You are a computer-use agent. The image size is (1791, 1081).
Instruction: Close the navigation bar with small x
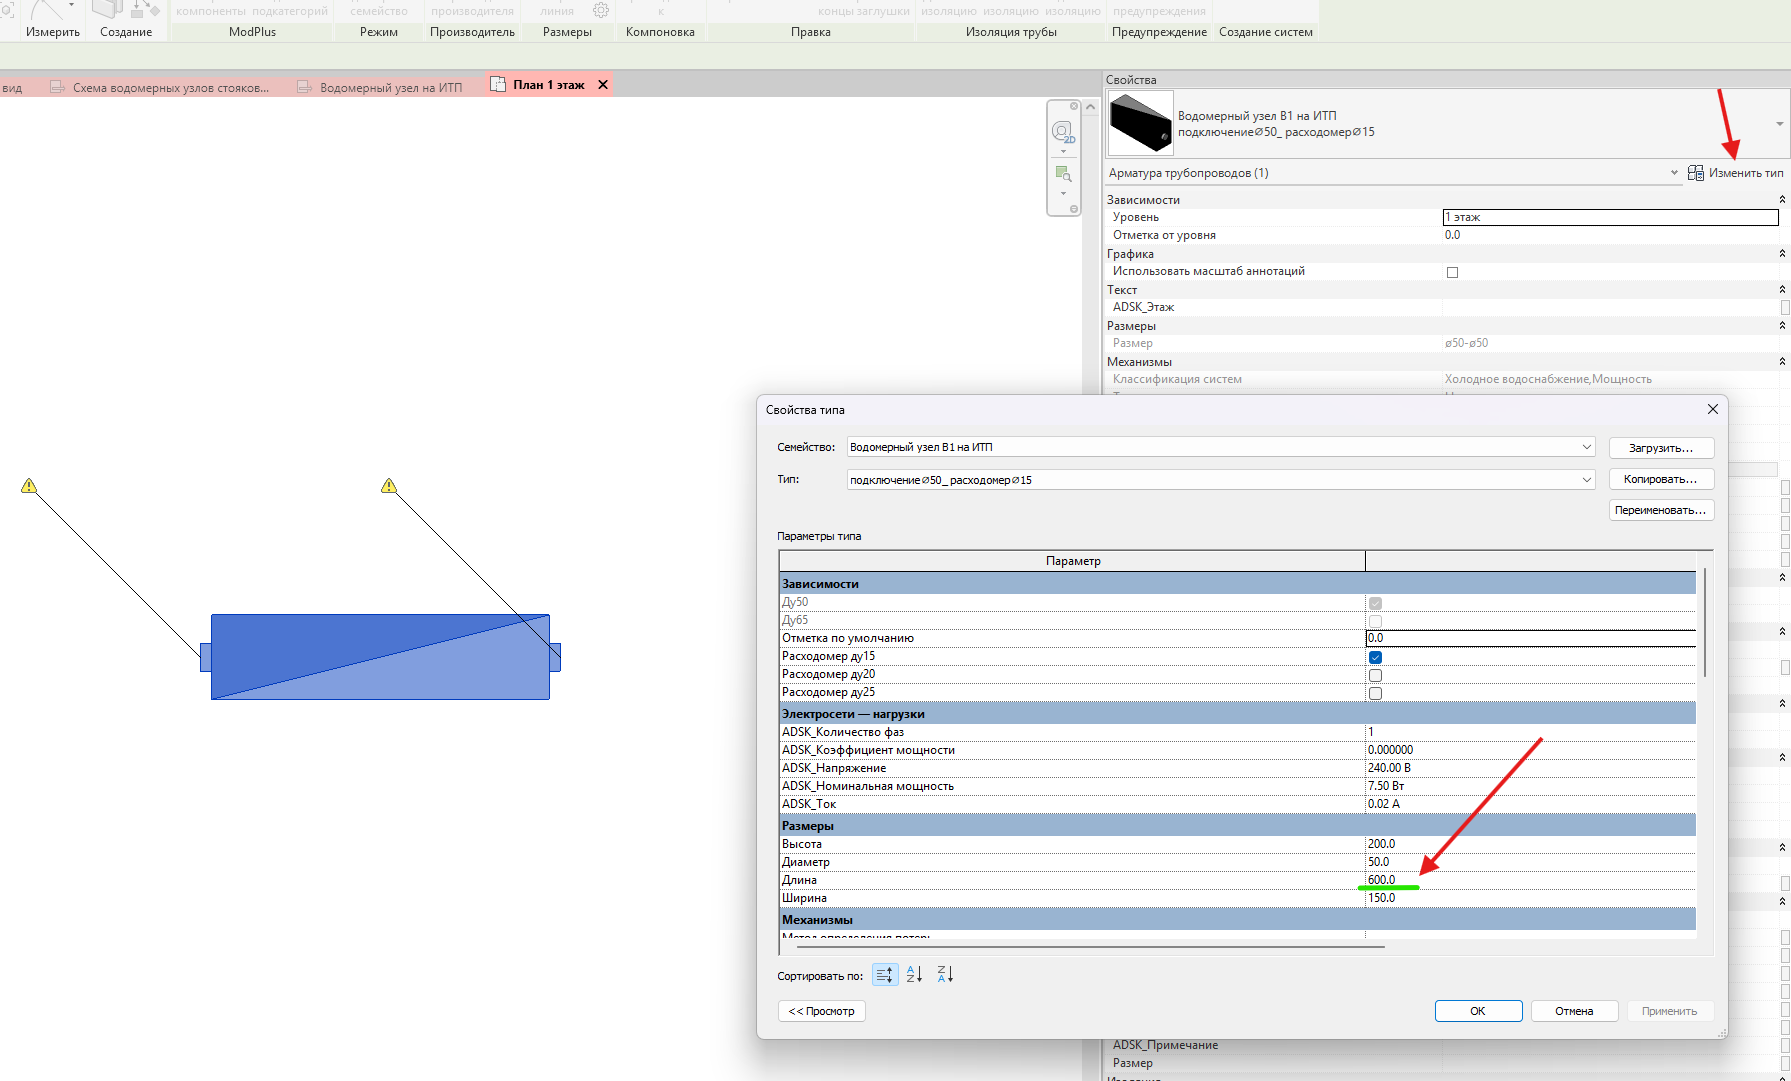click(1074, 106)
